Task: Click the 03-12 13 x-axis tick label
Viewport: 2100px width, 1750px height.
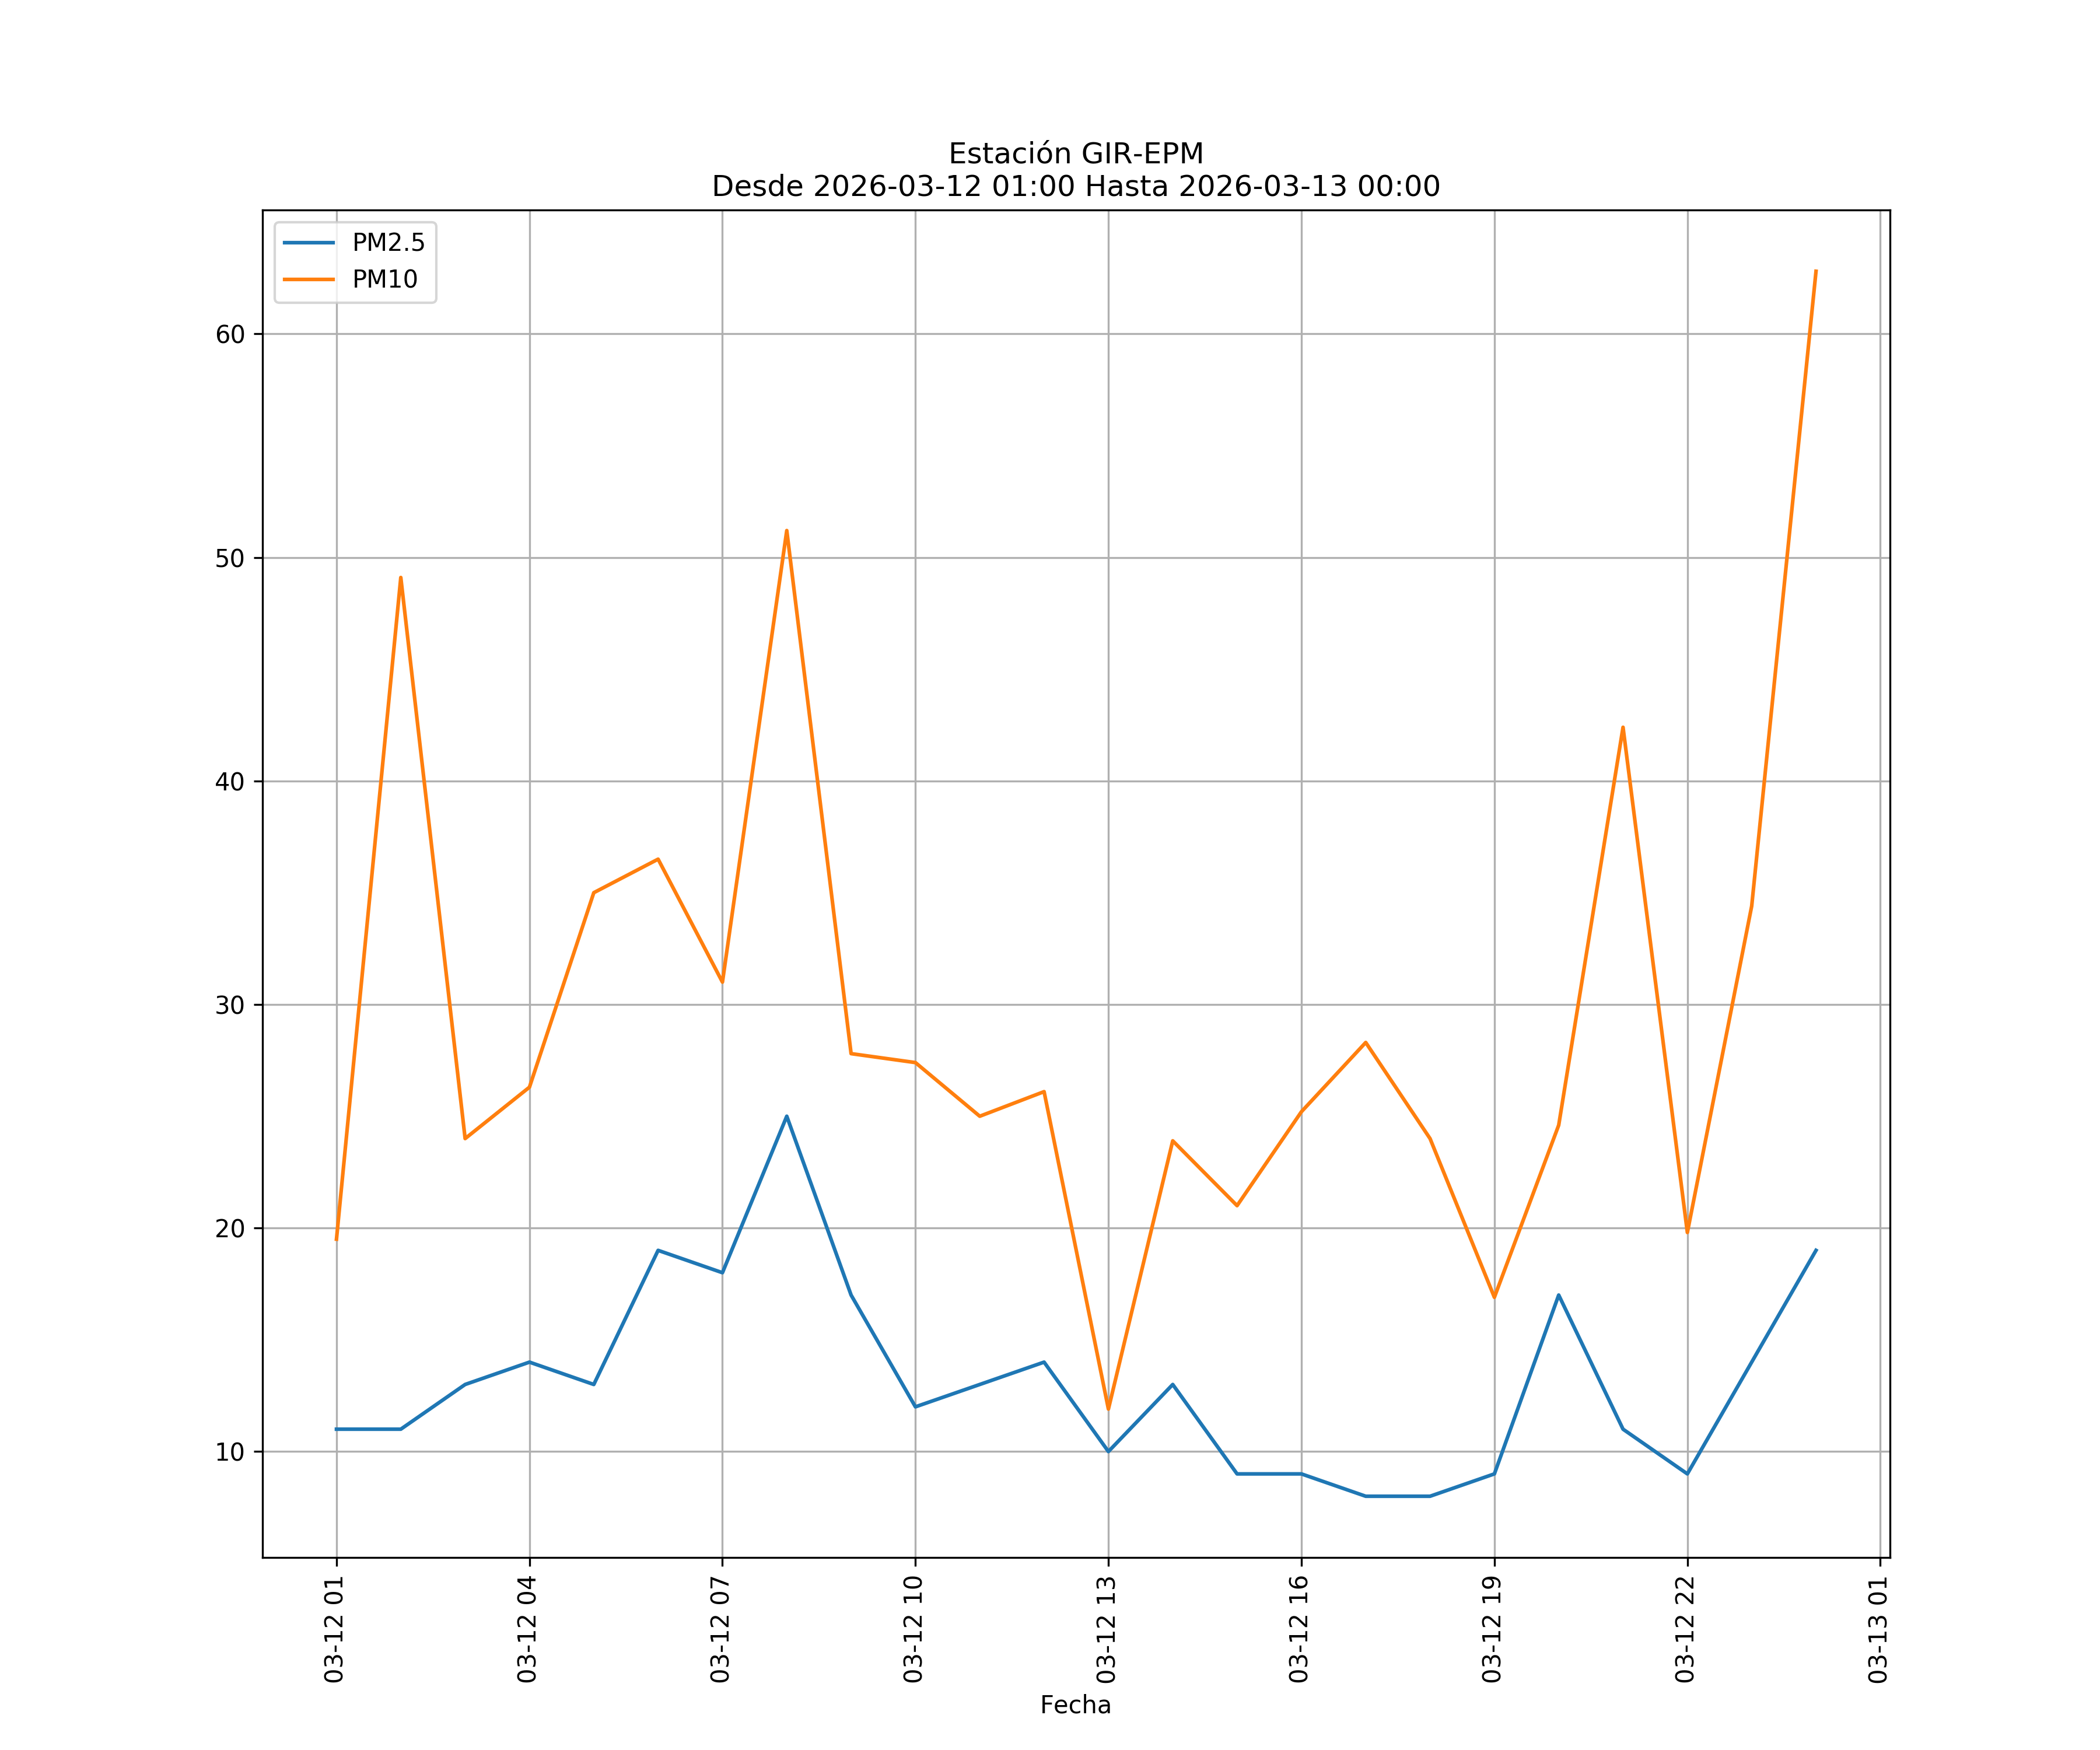Action: [x=1106, y=1629]
